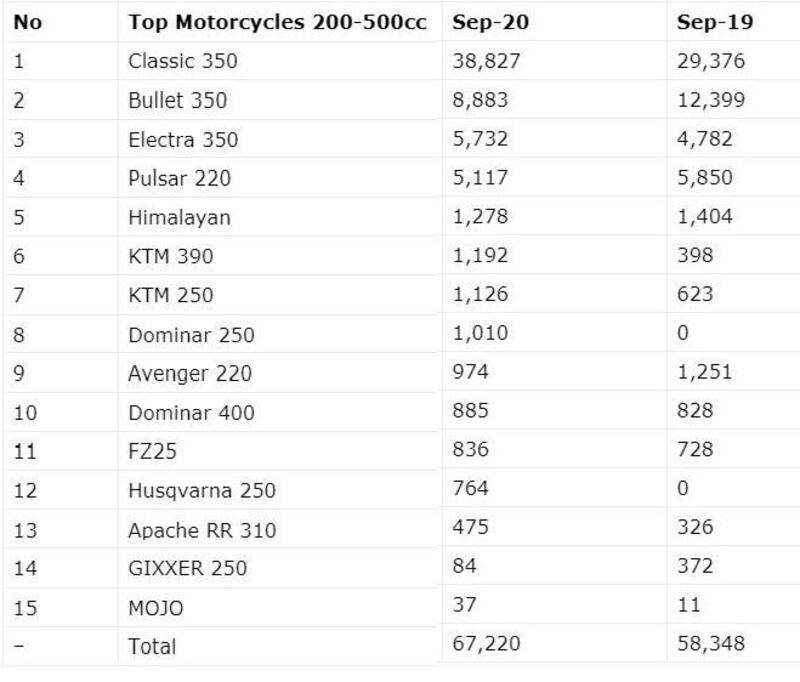
Task: Click the 'No' column header
Action: pos(28,22)
